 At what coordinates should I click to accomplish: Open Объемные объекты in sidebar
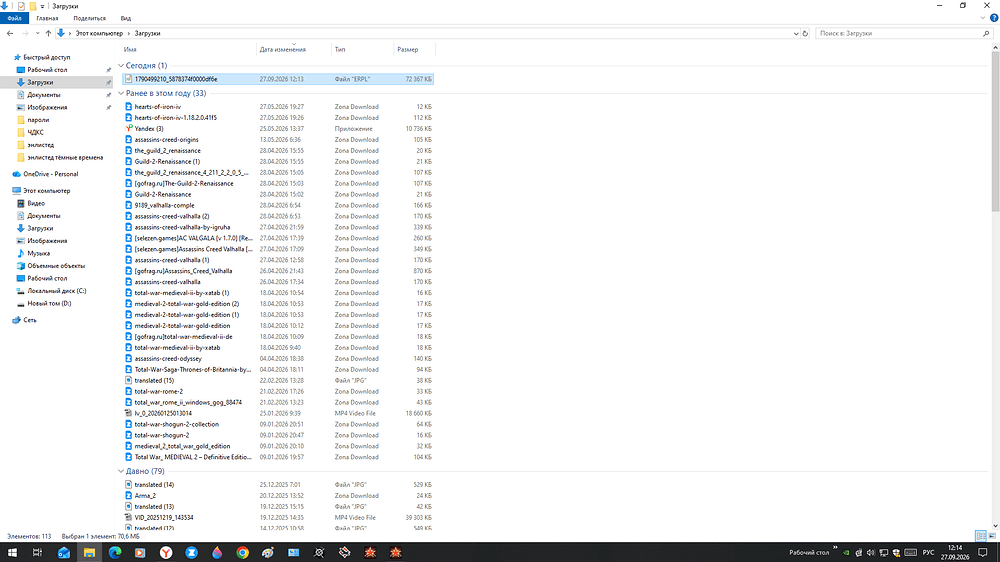point(55,266)
